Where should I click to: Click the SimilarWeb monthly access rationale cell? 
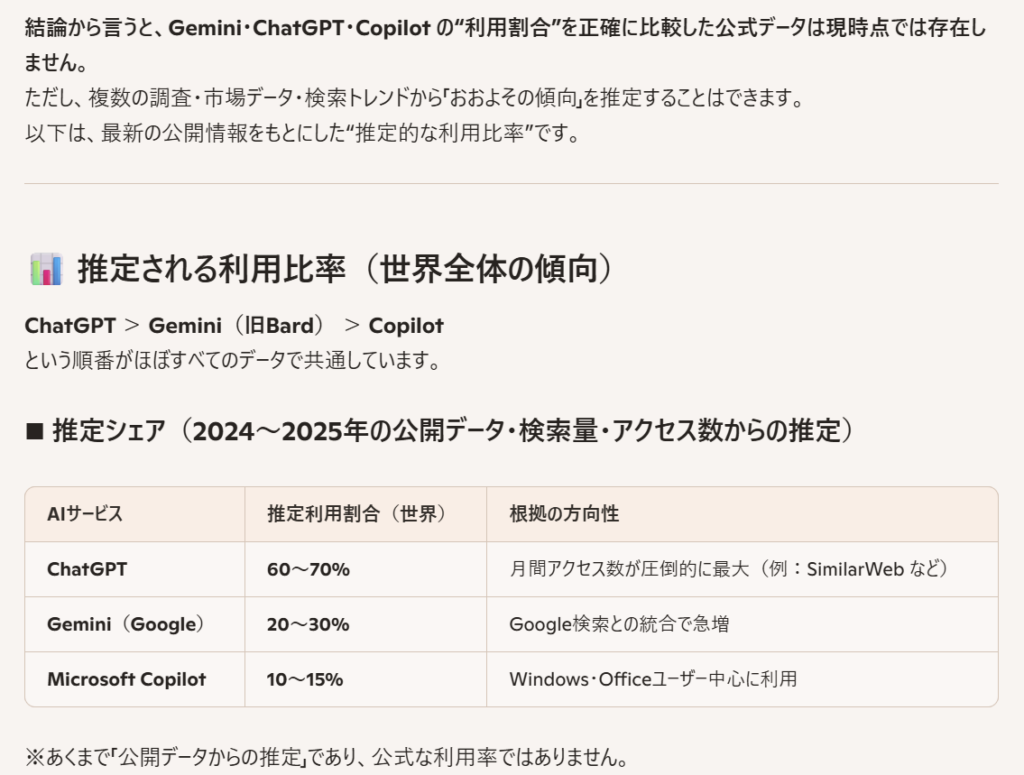[x=729, y=569]
